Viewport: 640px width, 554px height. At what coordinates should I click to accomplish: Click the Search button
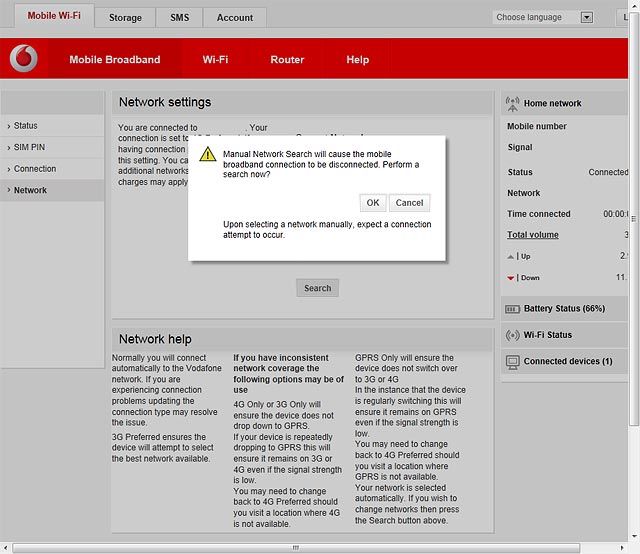tap(318, 288)
